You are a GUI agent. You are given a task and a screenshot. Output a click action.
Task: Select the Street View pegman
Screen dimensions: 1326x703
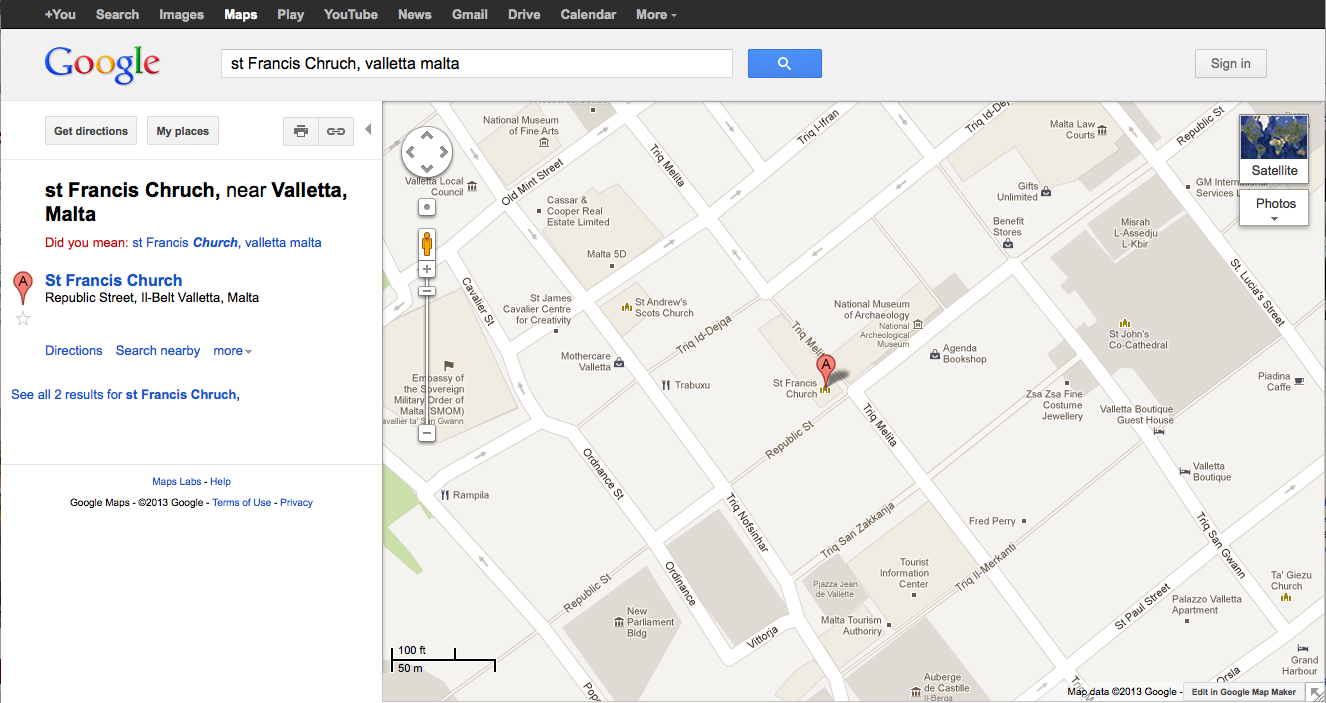427,243
